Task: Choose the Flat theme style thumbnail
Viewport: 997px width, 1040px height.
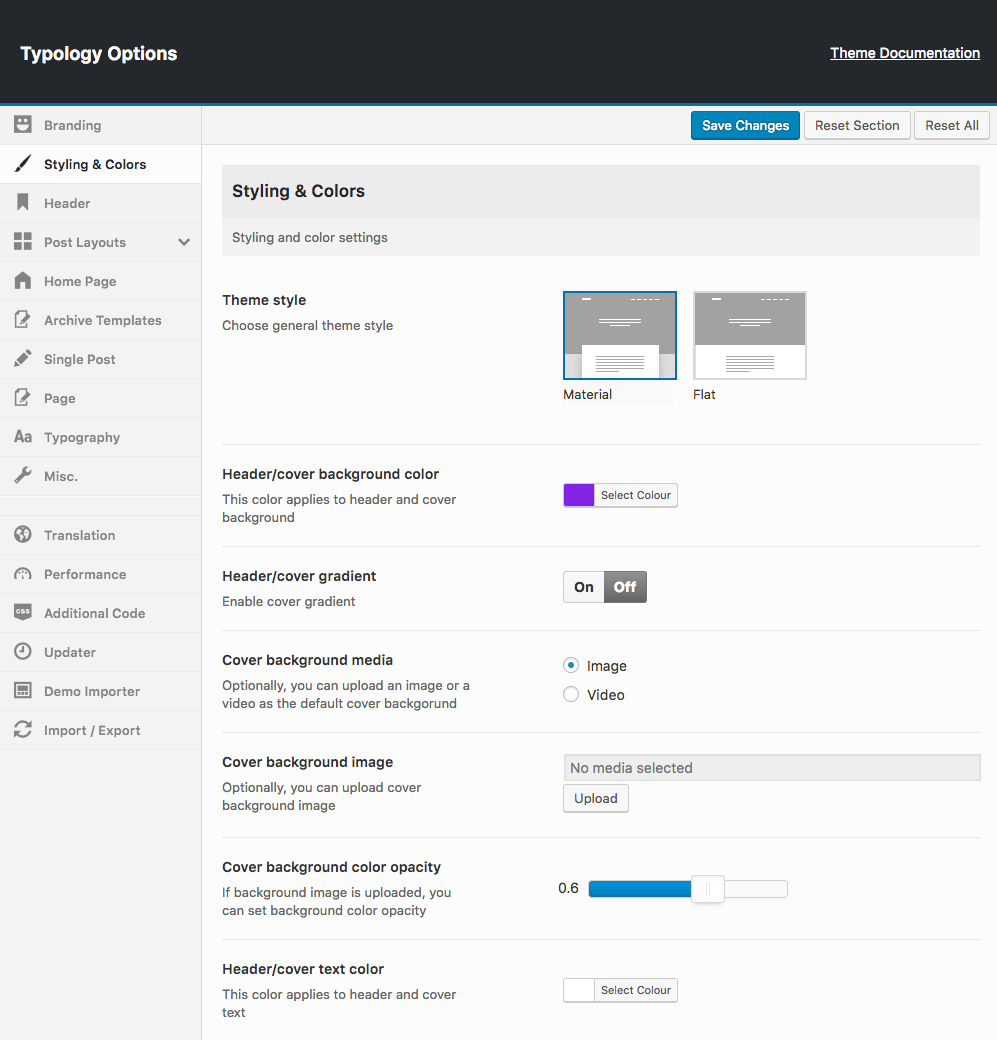Action: pyautogui.click(x=749, y=336)
